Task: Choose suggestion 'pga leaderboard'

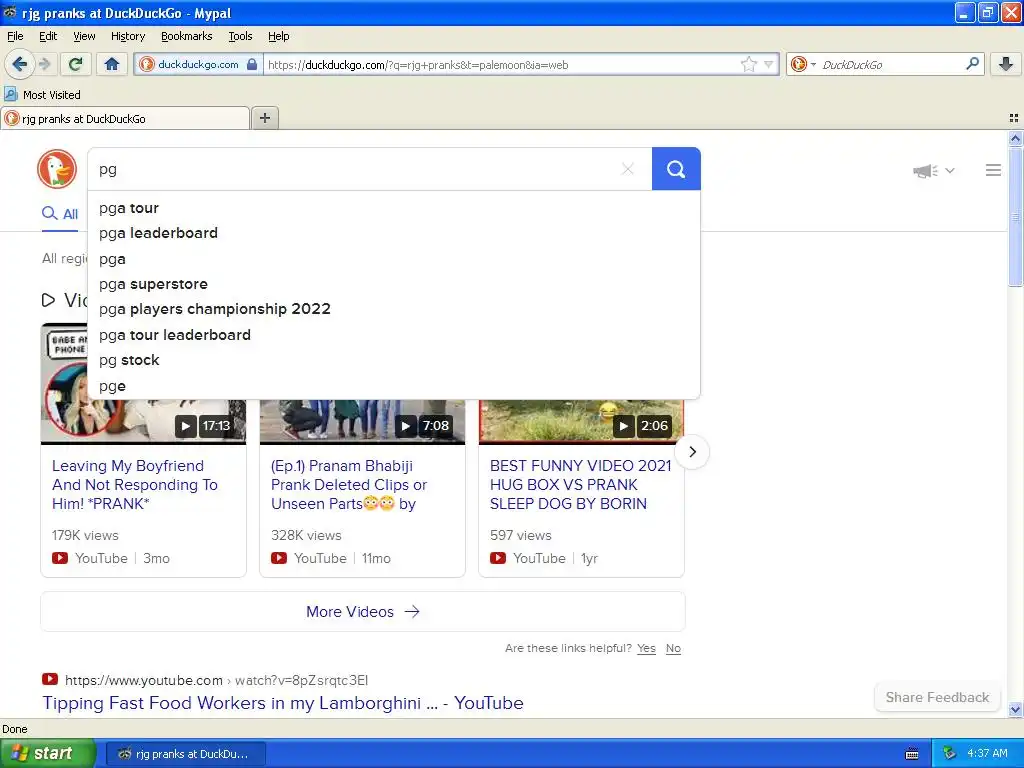Action: tap(394, 233)
